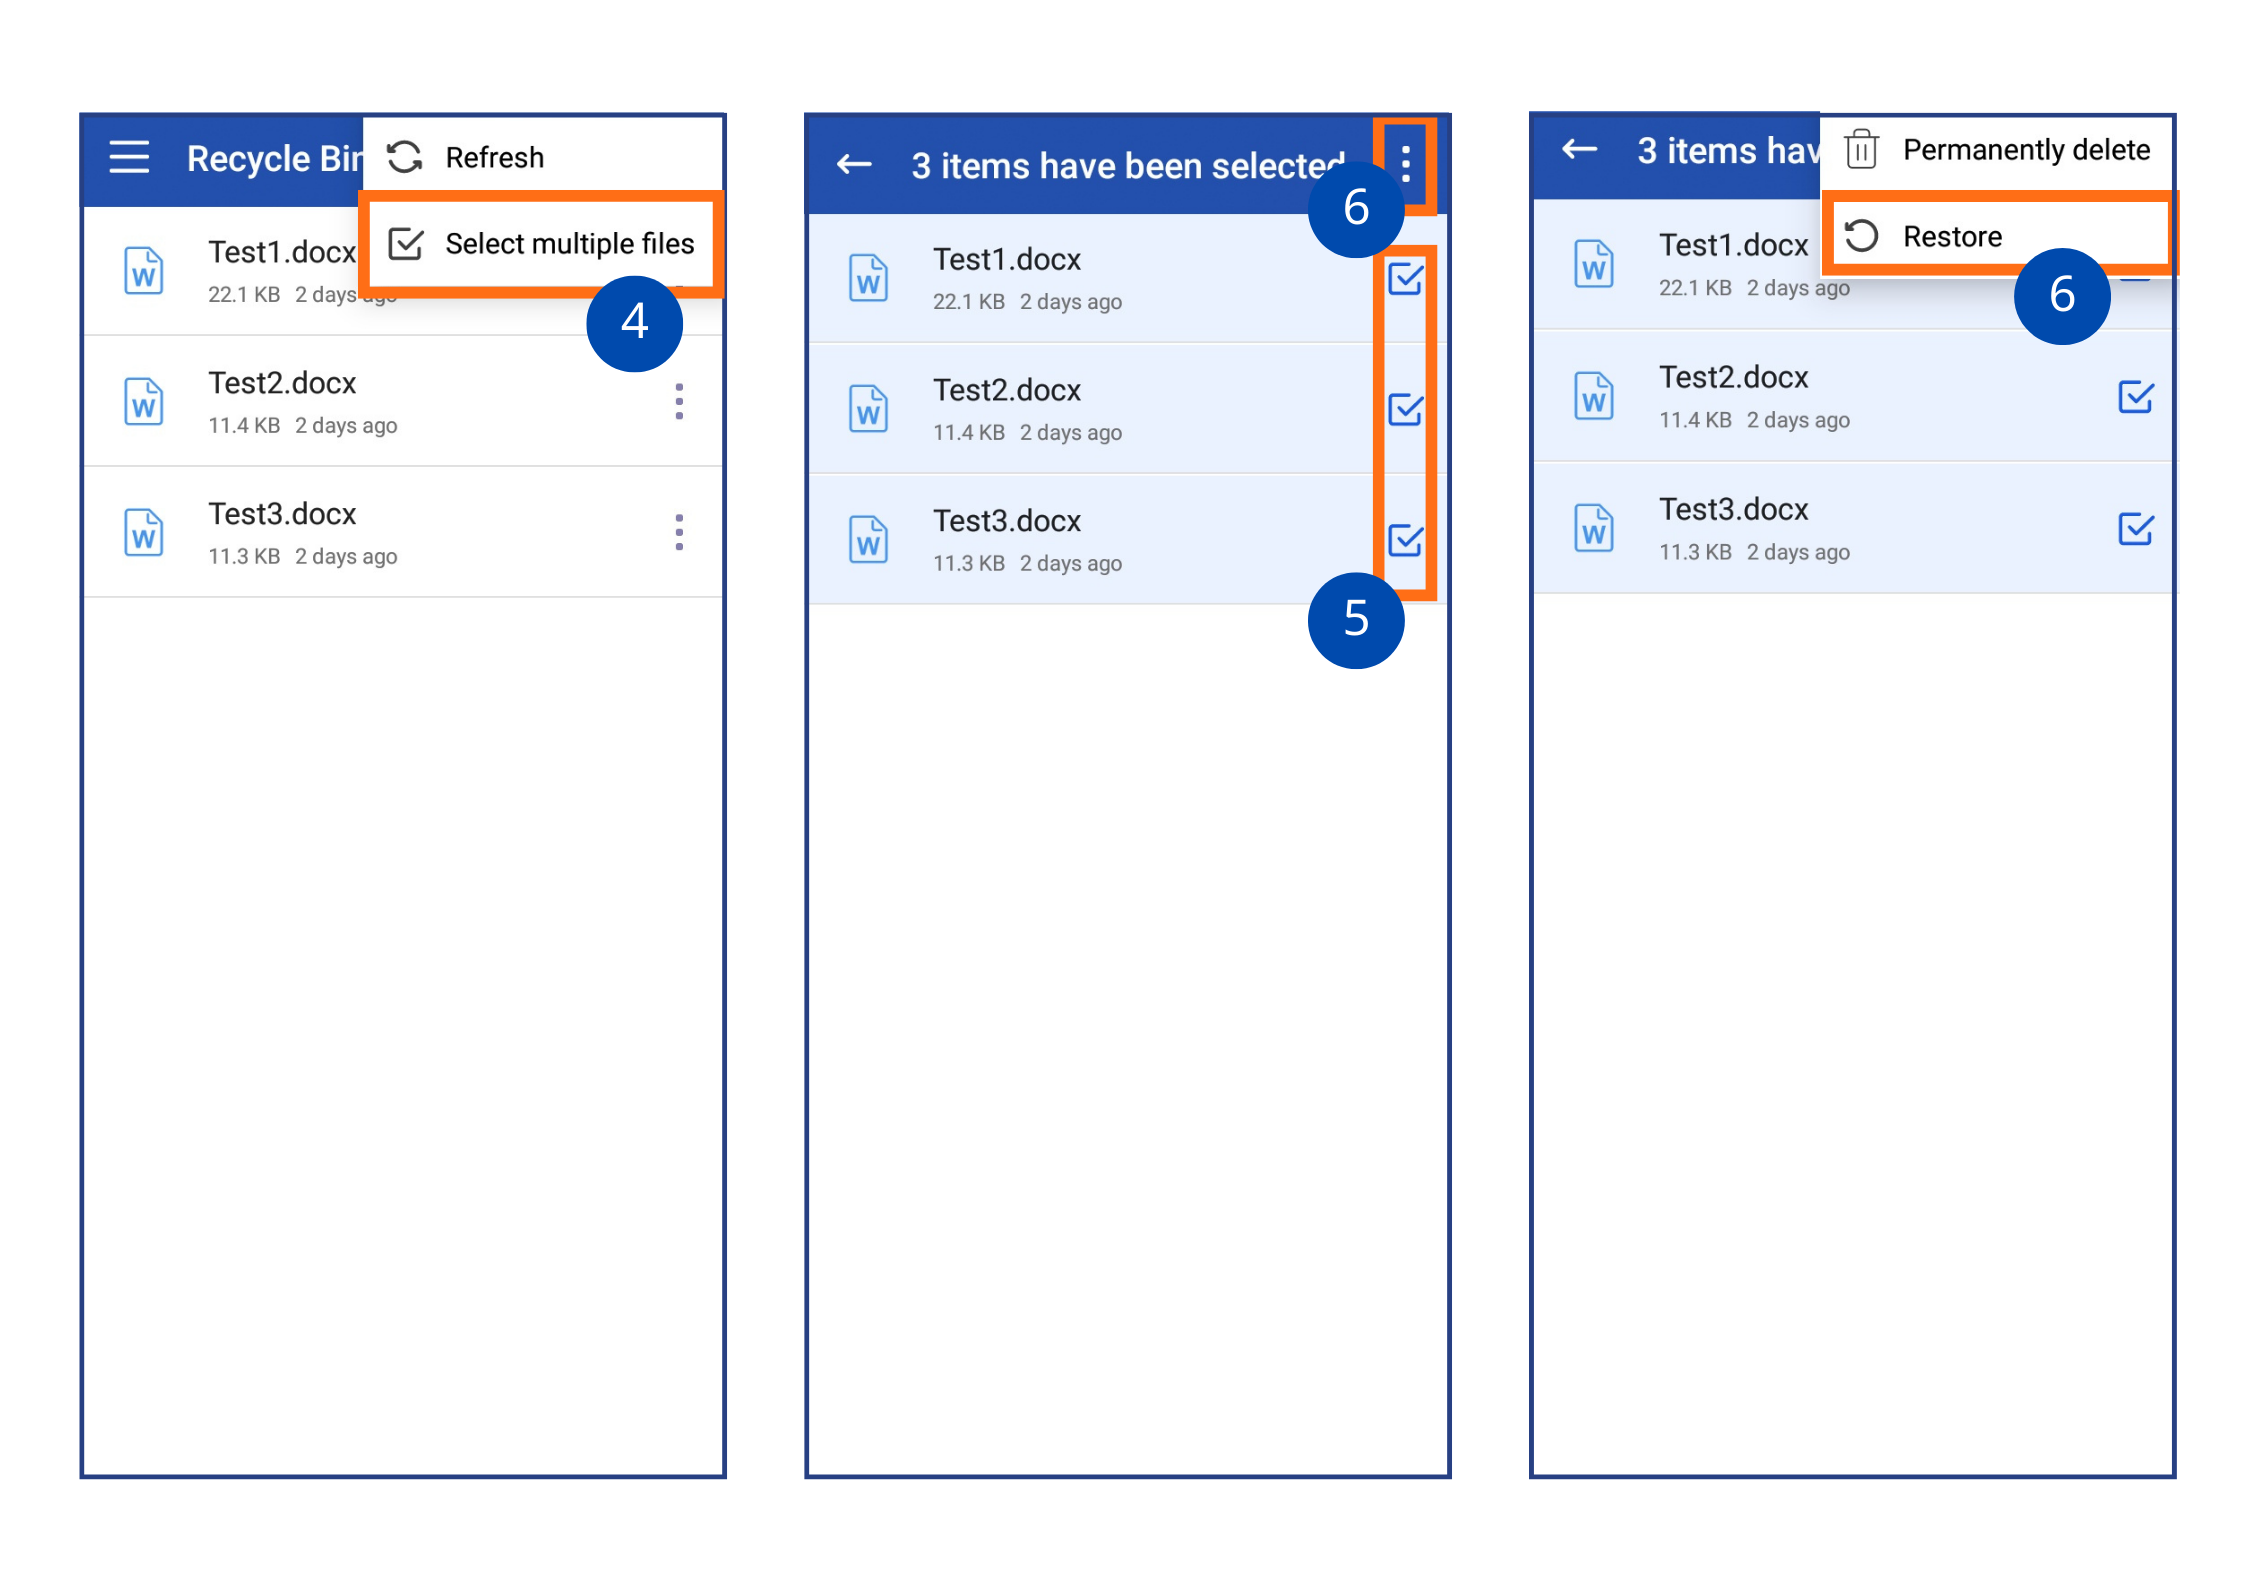Click Word icon of Test3.docx in right screen
The image size is (2245, 1587).
tap(1594, 528)
